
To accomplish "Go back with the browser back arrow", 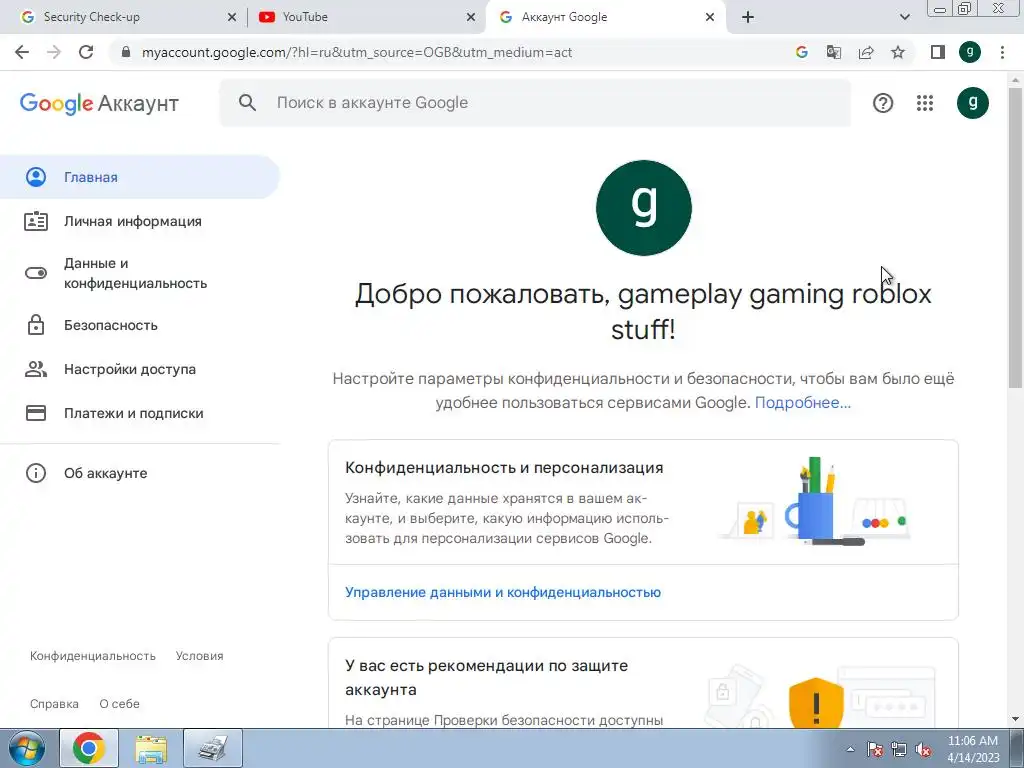I will pos(22,52).
